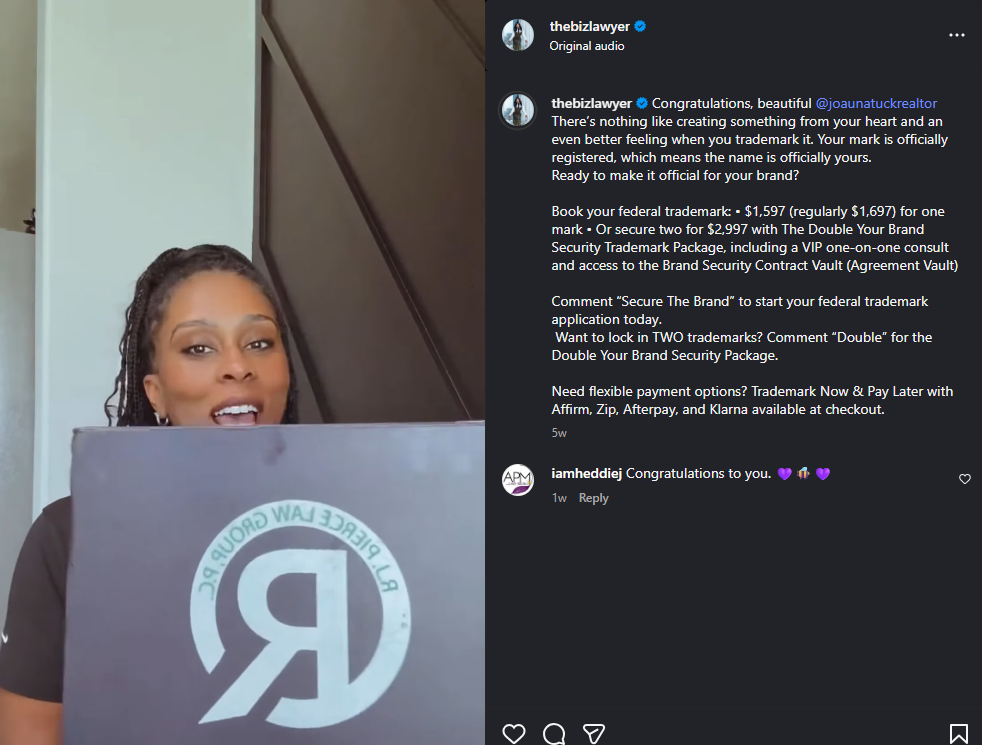Image resolution: width=982 pixels, height=745 pixels.
Task: Click thebizlawyer username in post header
Action: pos(589,26)
